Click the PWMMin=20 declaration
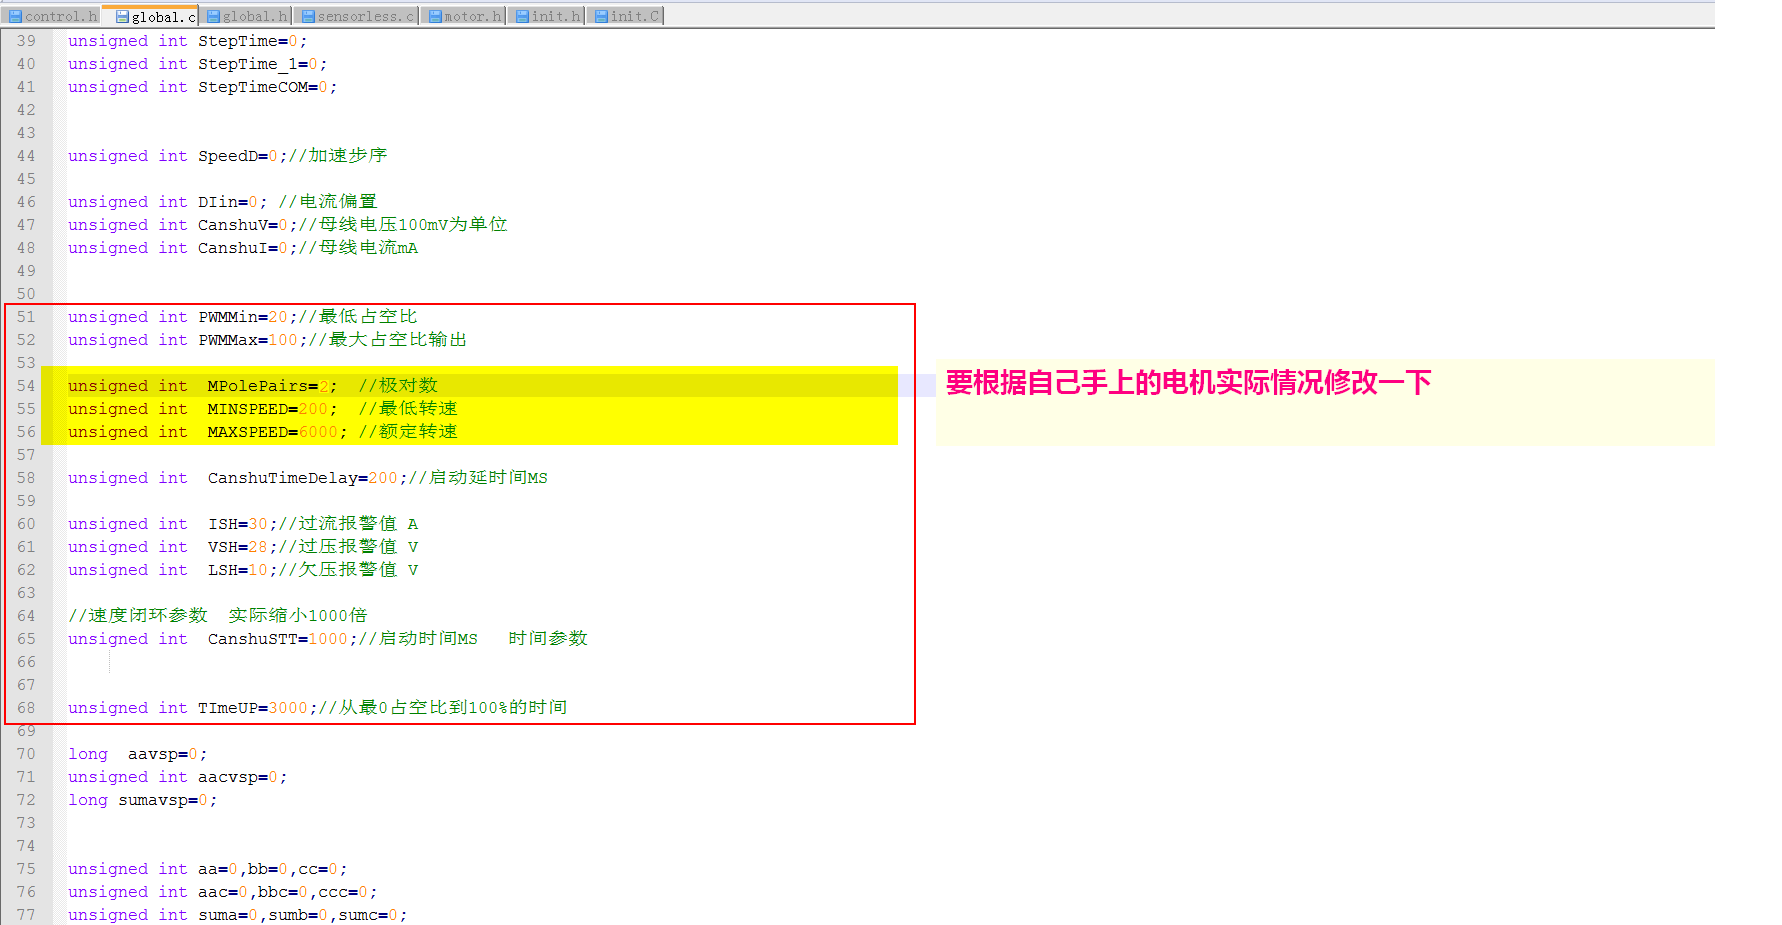The width and height of the screenshot is (1782, 925). point(243,317)
